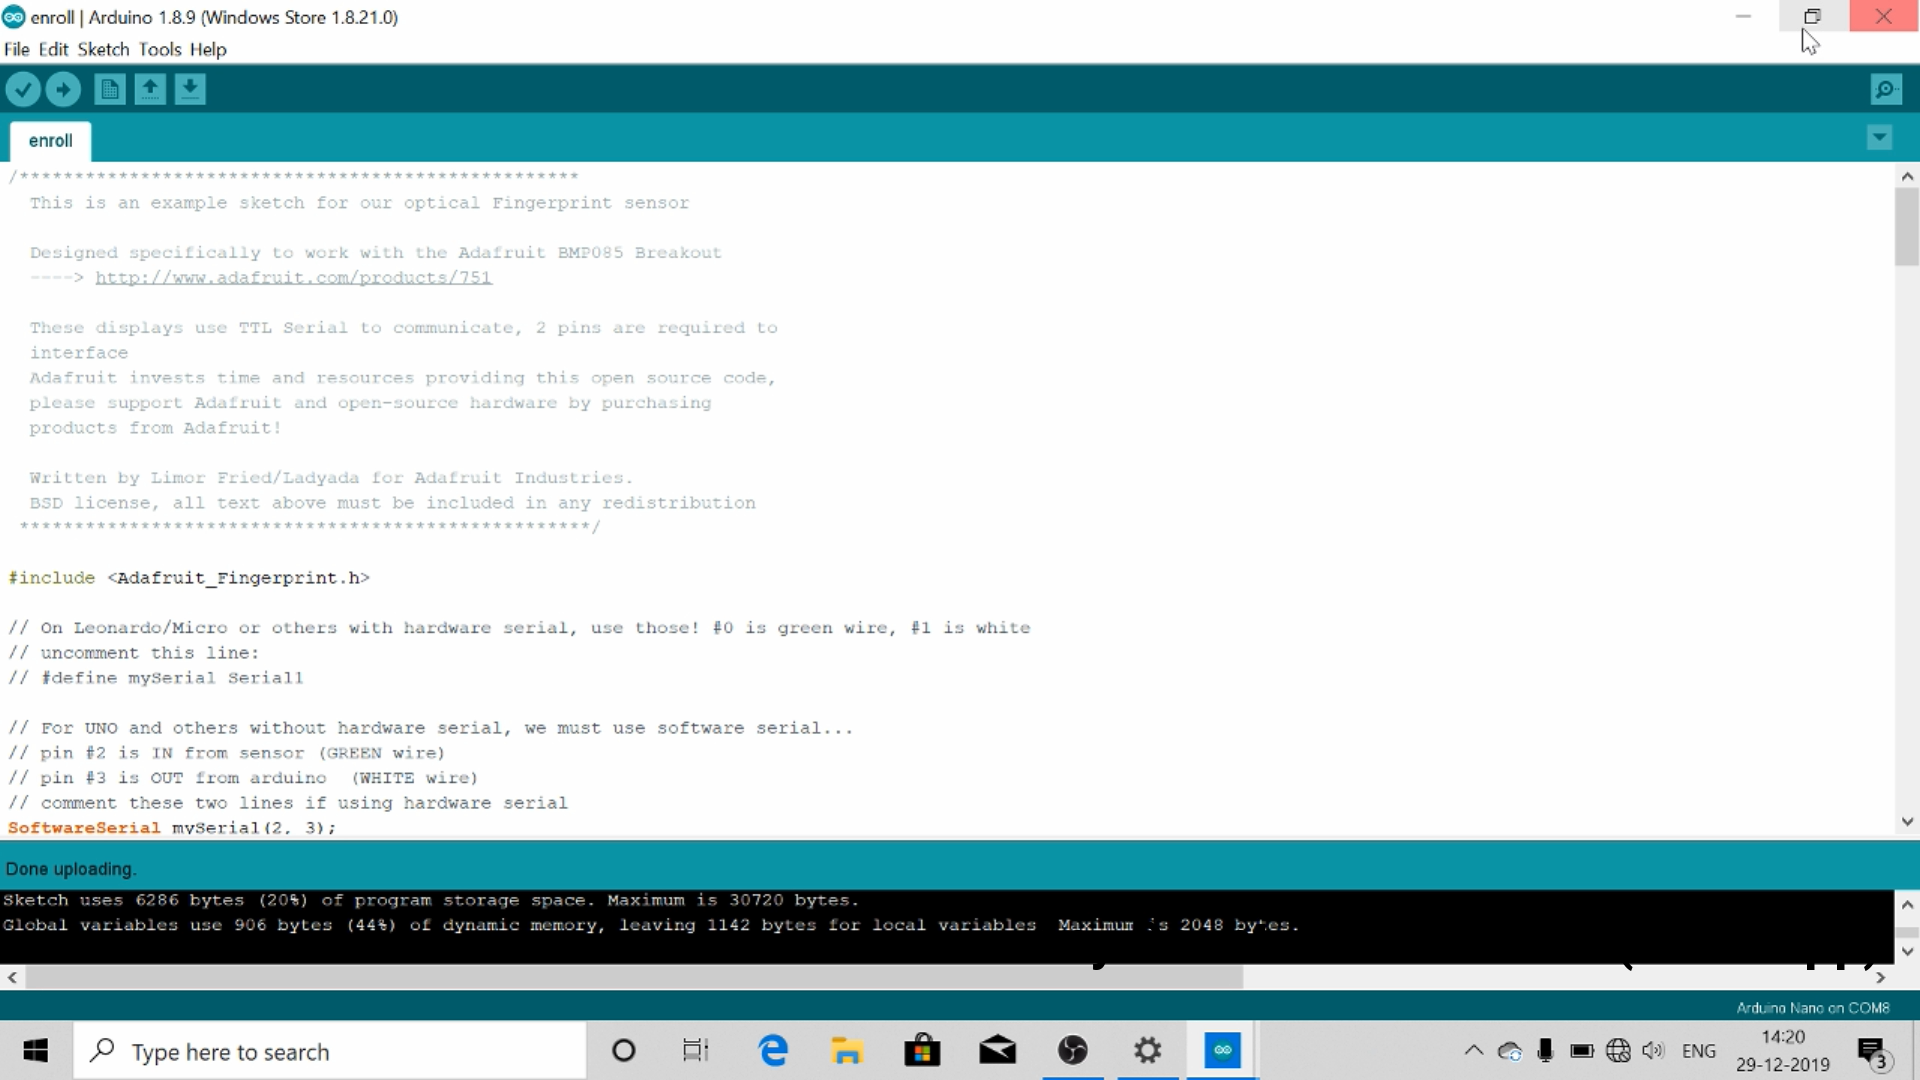The image size is (1920, 1080).
Task: Click the Verify sketch checkmark button
Action: tap(23, 90)
